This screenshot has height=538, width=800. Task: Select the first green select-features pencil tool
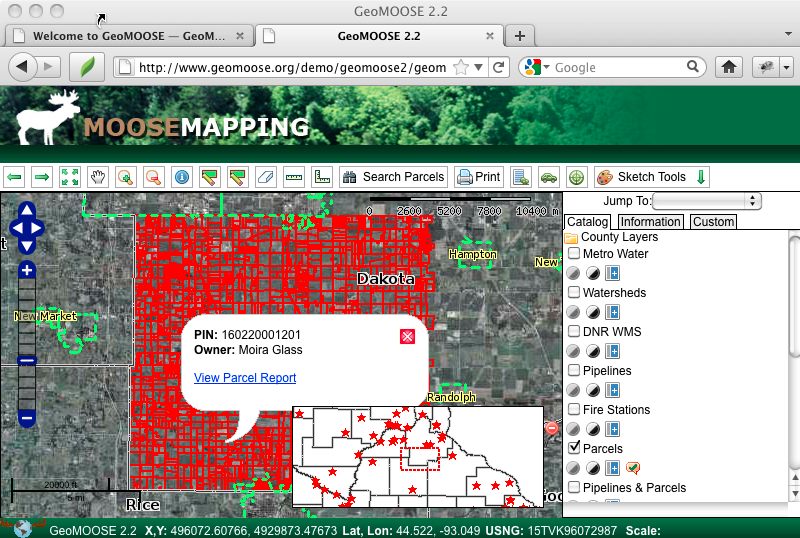click(210, 177)
